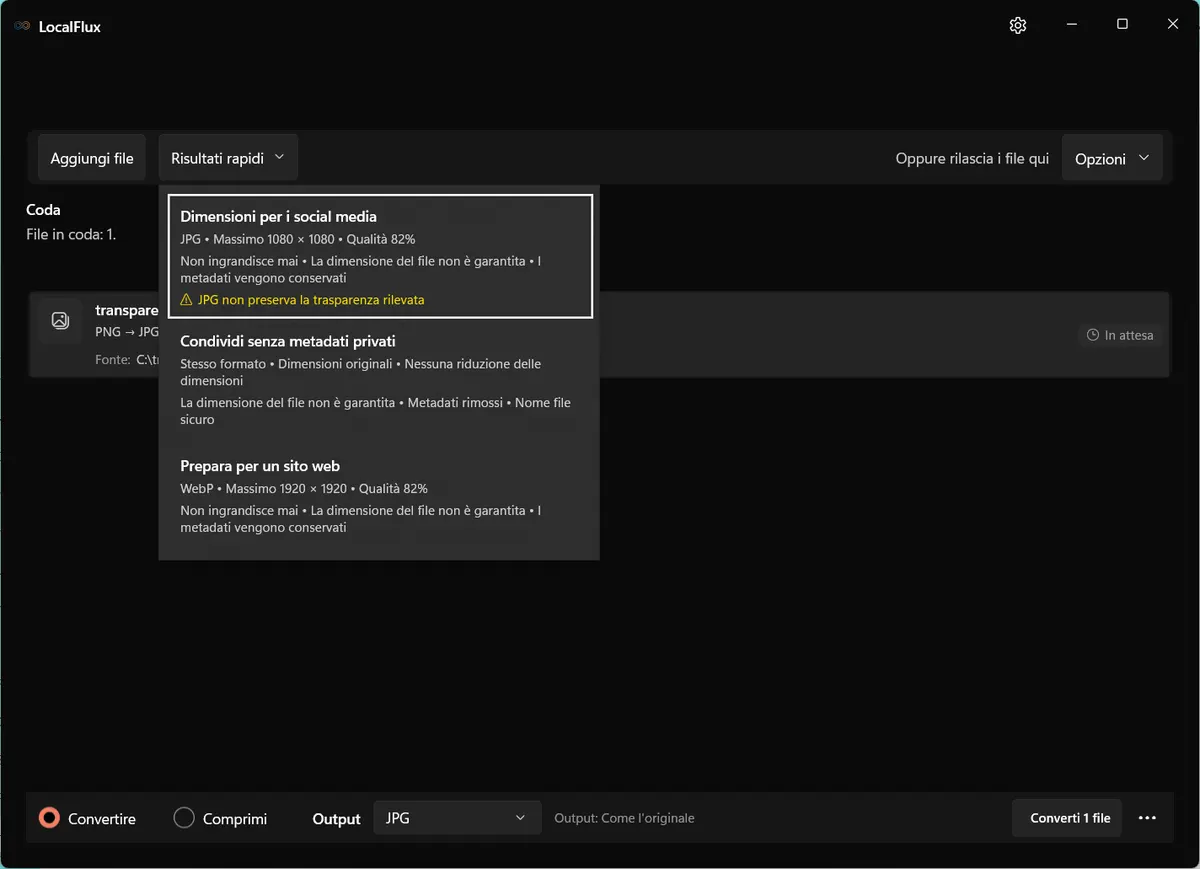
Task: Close the LocalFlux window
Action: coord(1173,25)
